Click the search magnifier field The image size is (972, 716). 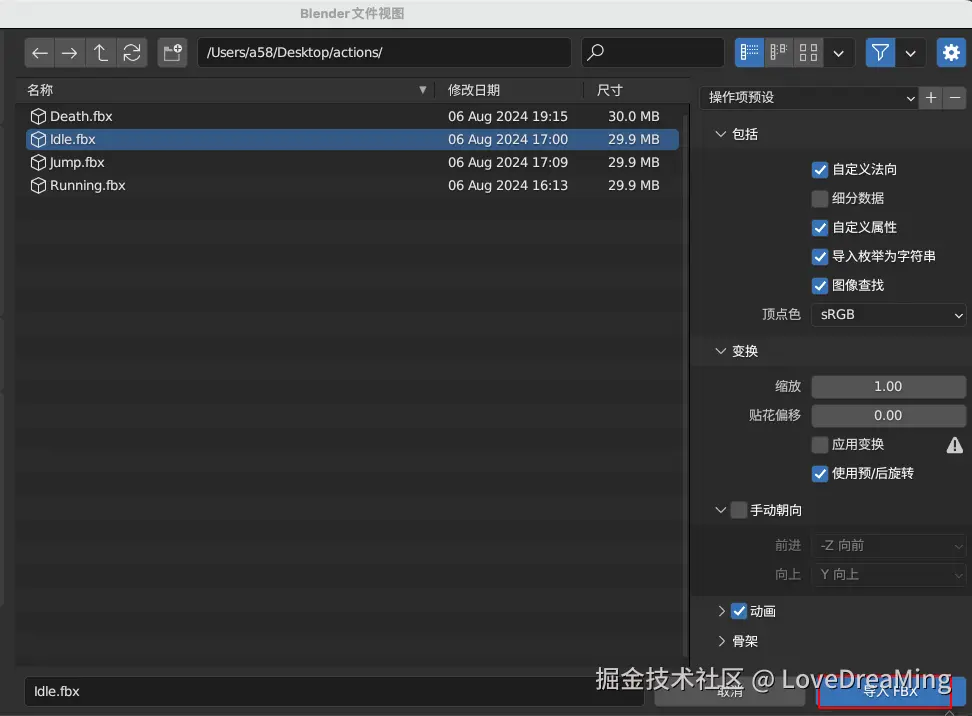tap(653, 53)
